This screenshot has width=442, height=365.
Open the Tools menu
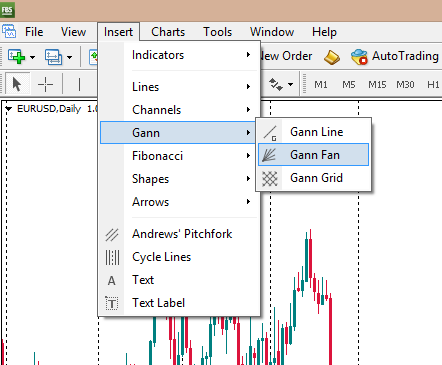tap(218, 32)
